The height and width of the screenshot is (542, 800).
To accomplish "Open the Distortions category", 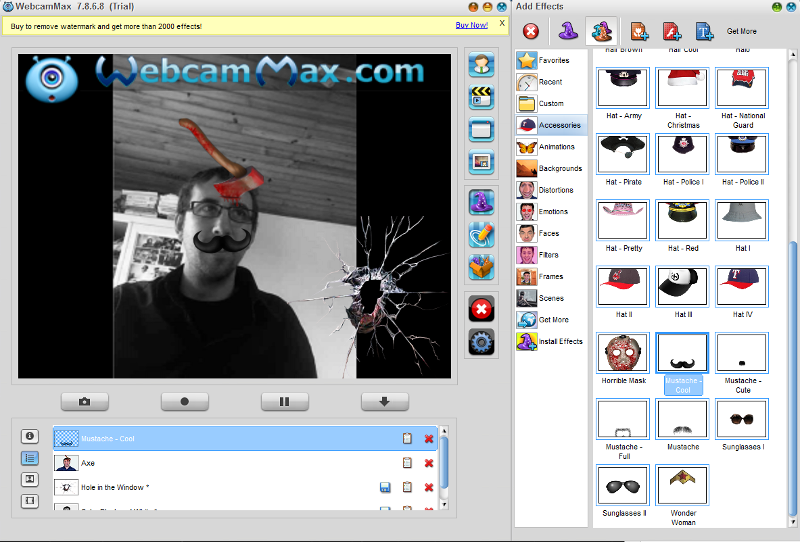I will tap(551, 190).
